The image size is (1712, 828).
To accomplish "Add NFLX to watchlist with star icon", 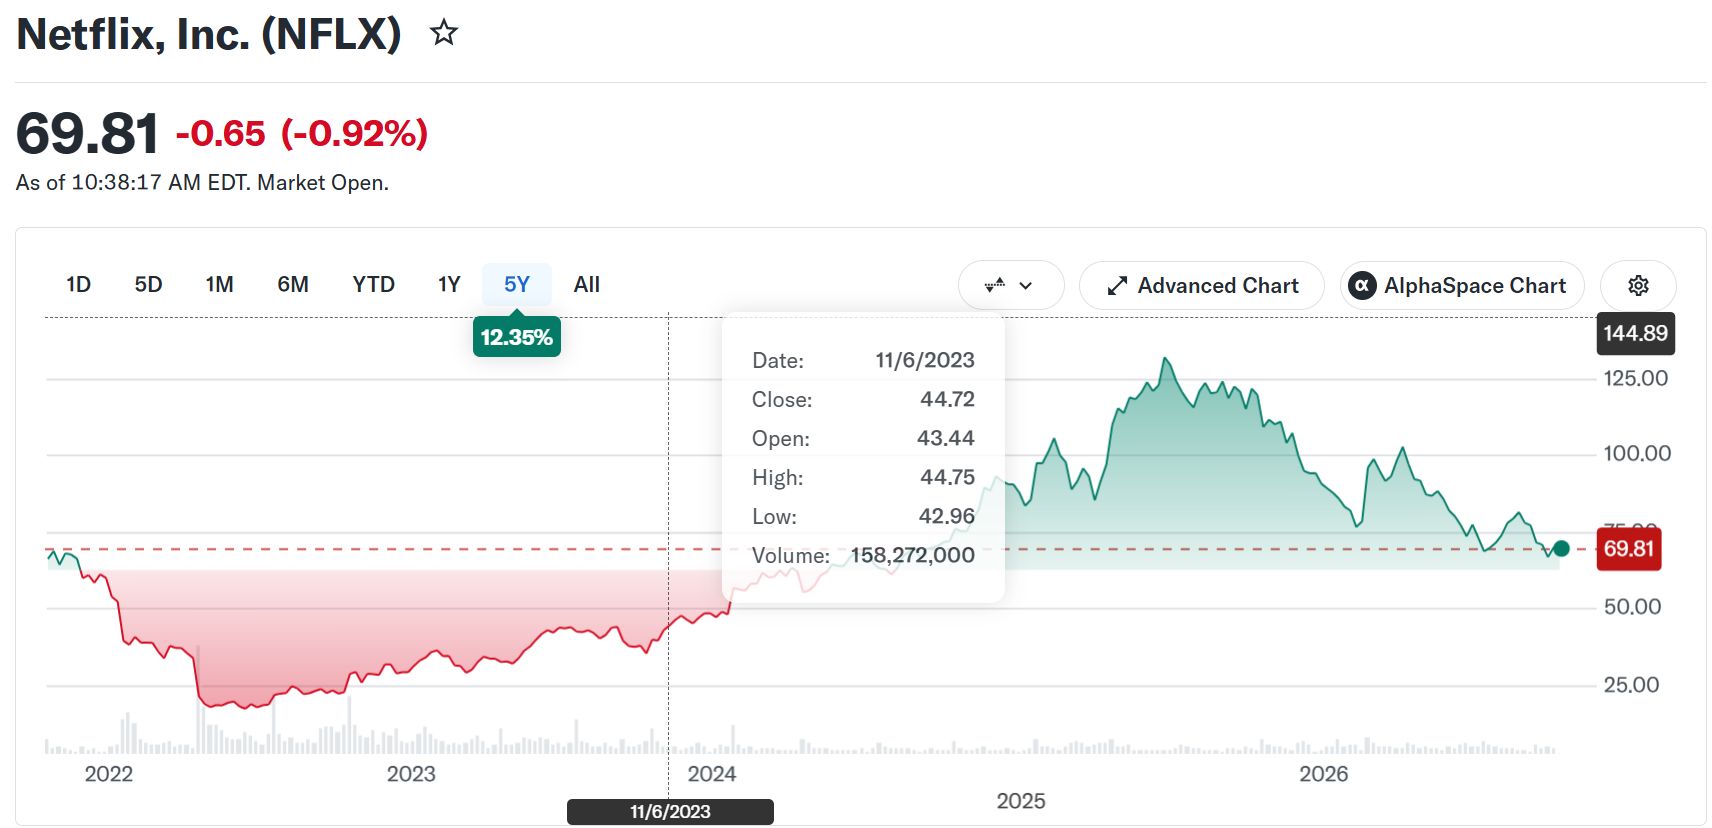I will pos(444,33).
